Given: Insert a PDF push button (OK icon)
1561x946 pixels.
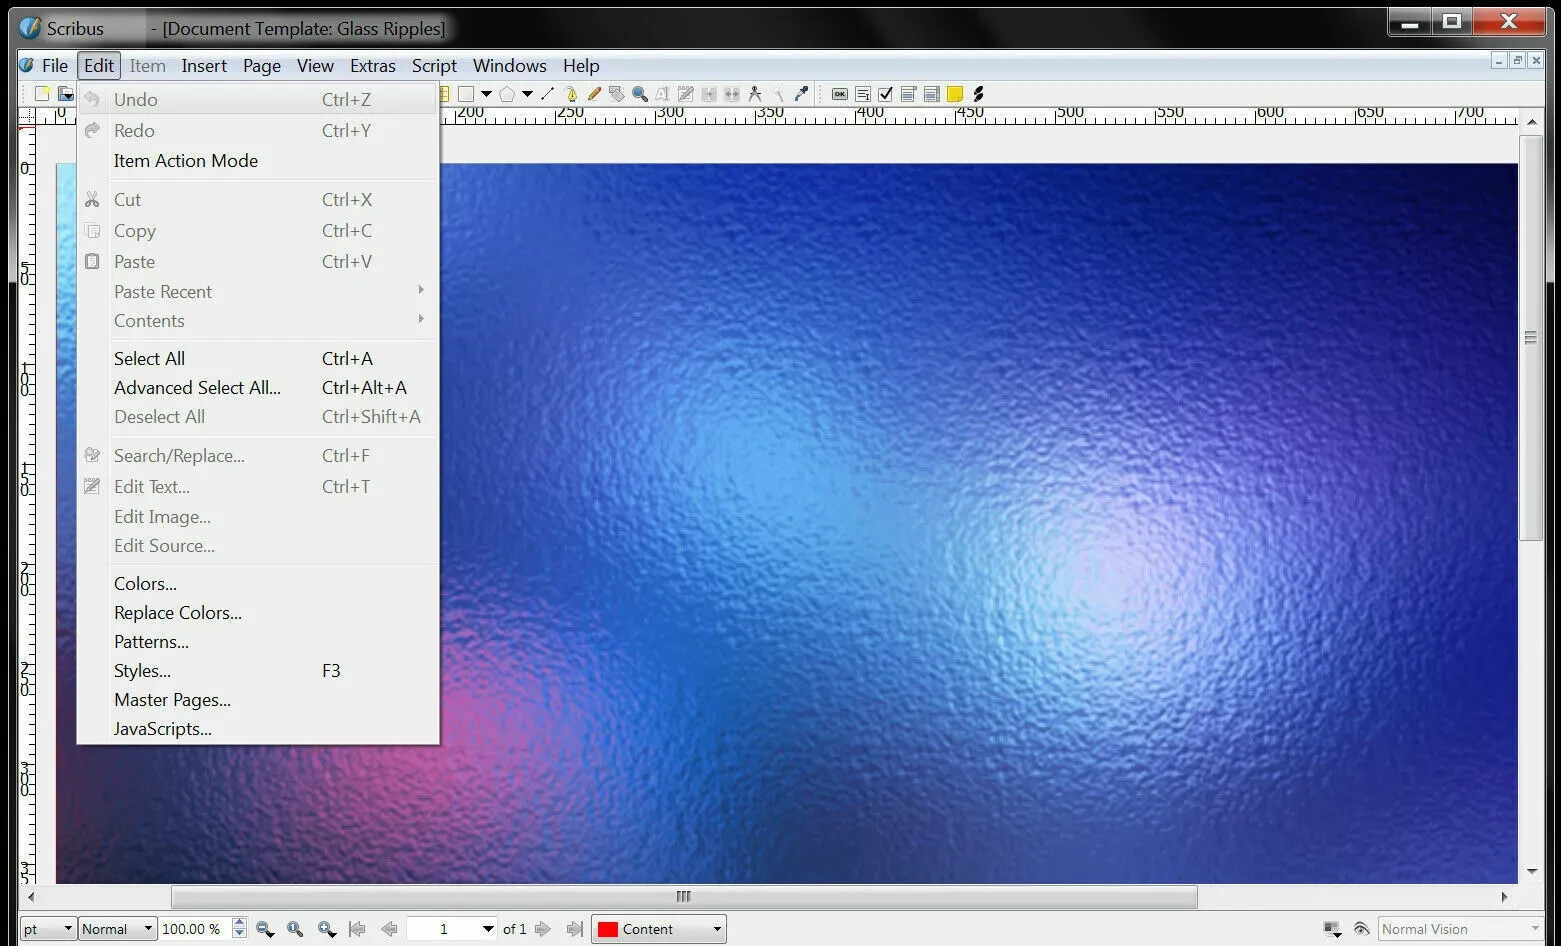Looking at the screenshot, I should pos(840,94).
